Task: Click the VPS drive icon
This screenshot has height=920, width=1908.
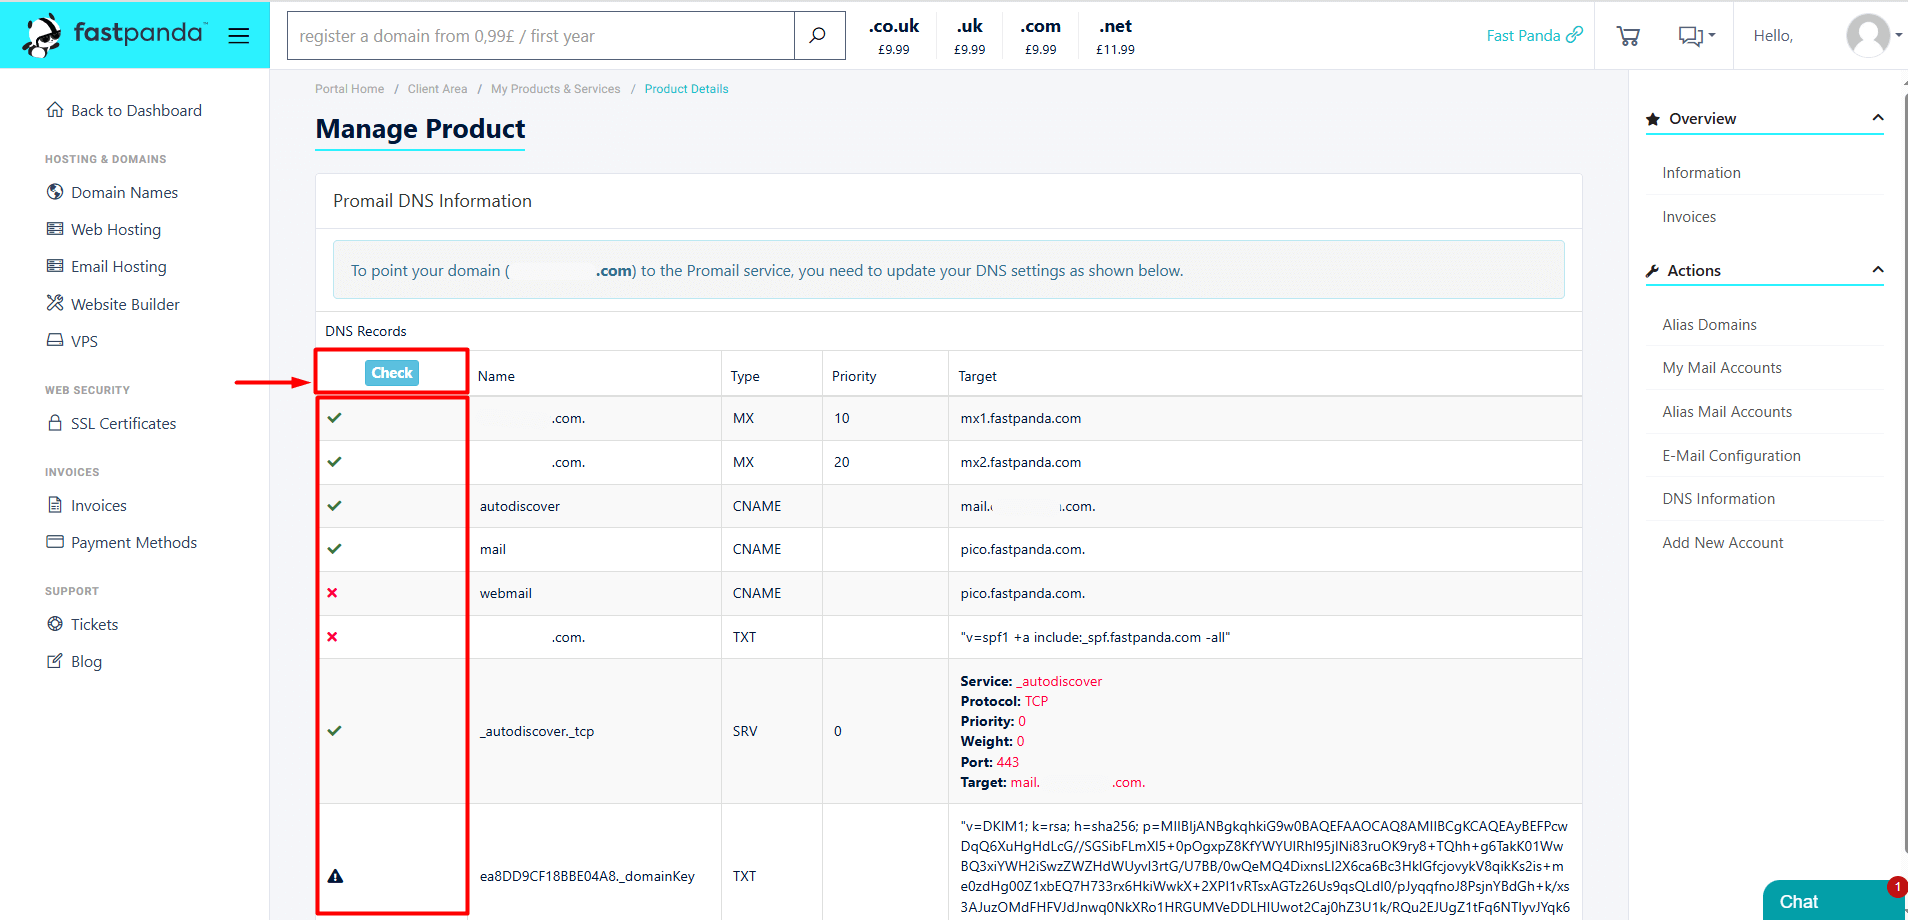Action: 55,340
